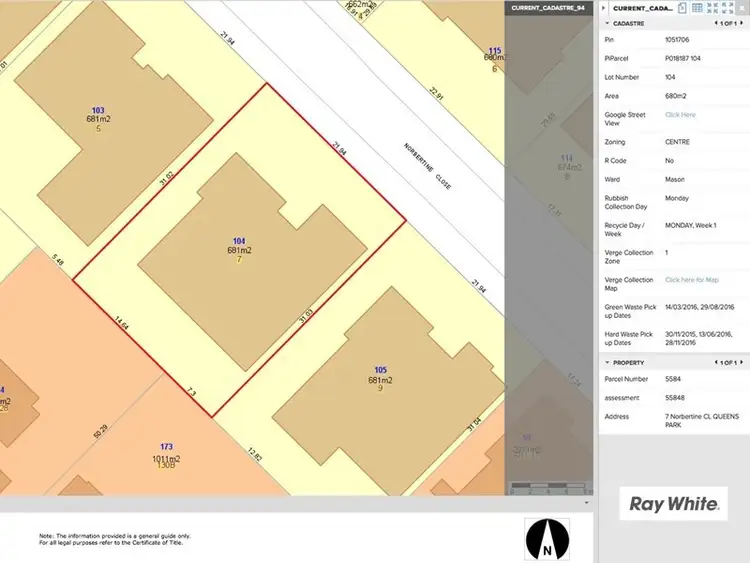Collapse panel using left-edge arrow beside title
750x563 pixels.
coord(604,8)
